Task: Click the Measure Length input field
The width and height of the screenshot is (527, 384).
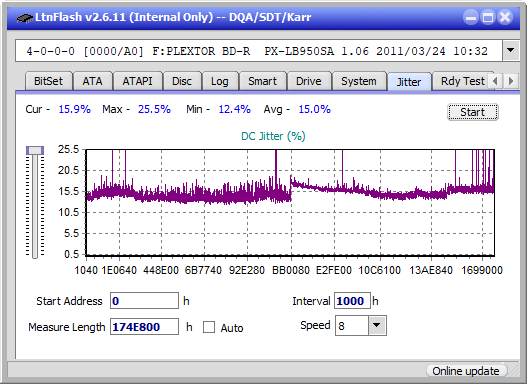Action: pos(145,327)
